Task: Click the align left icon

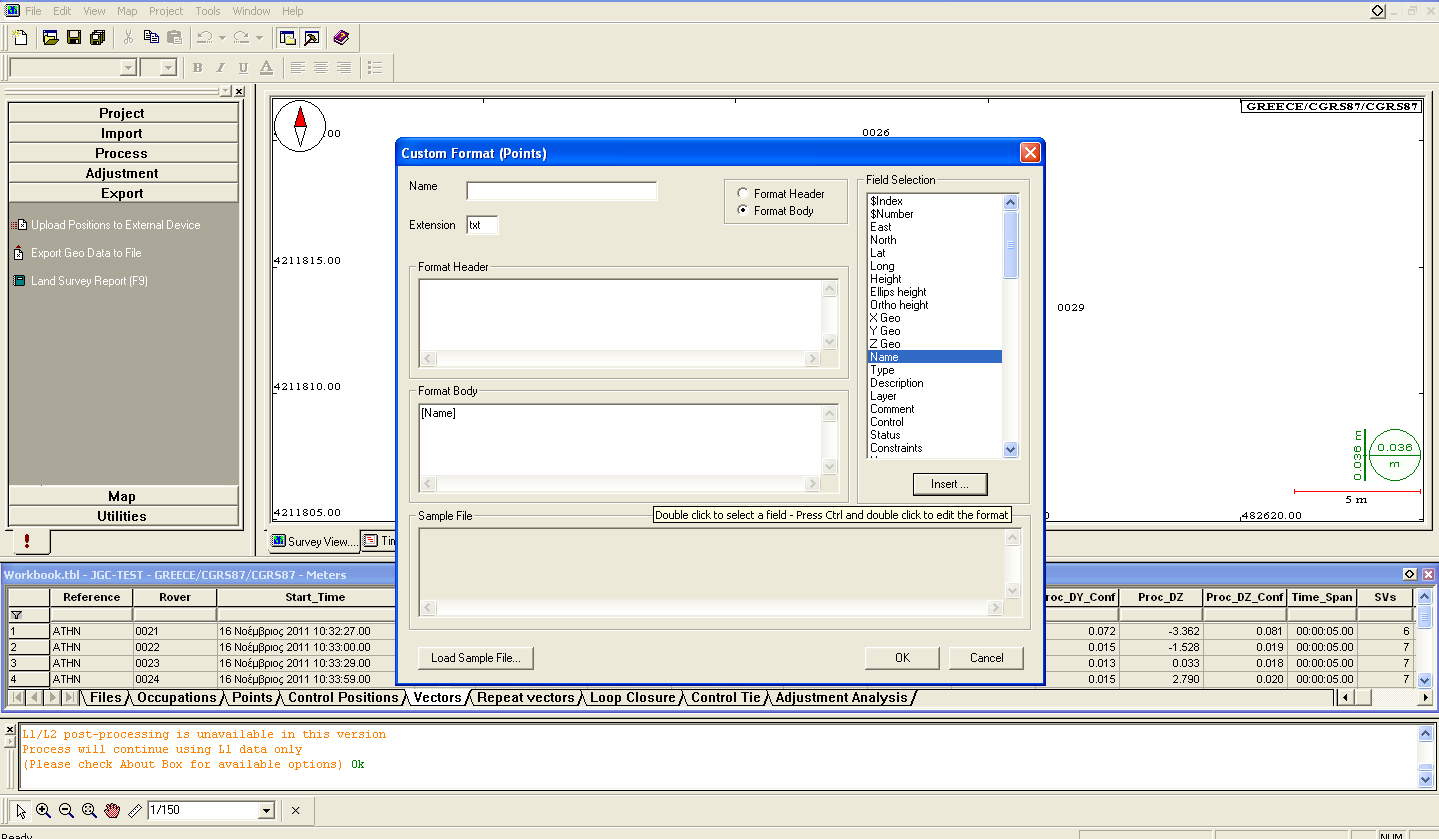Action: coord(297,68)
